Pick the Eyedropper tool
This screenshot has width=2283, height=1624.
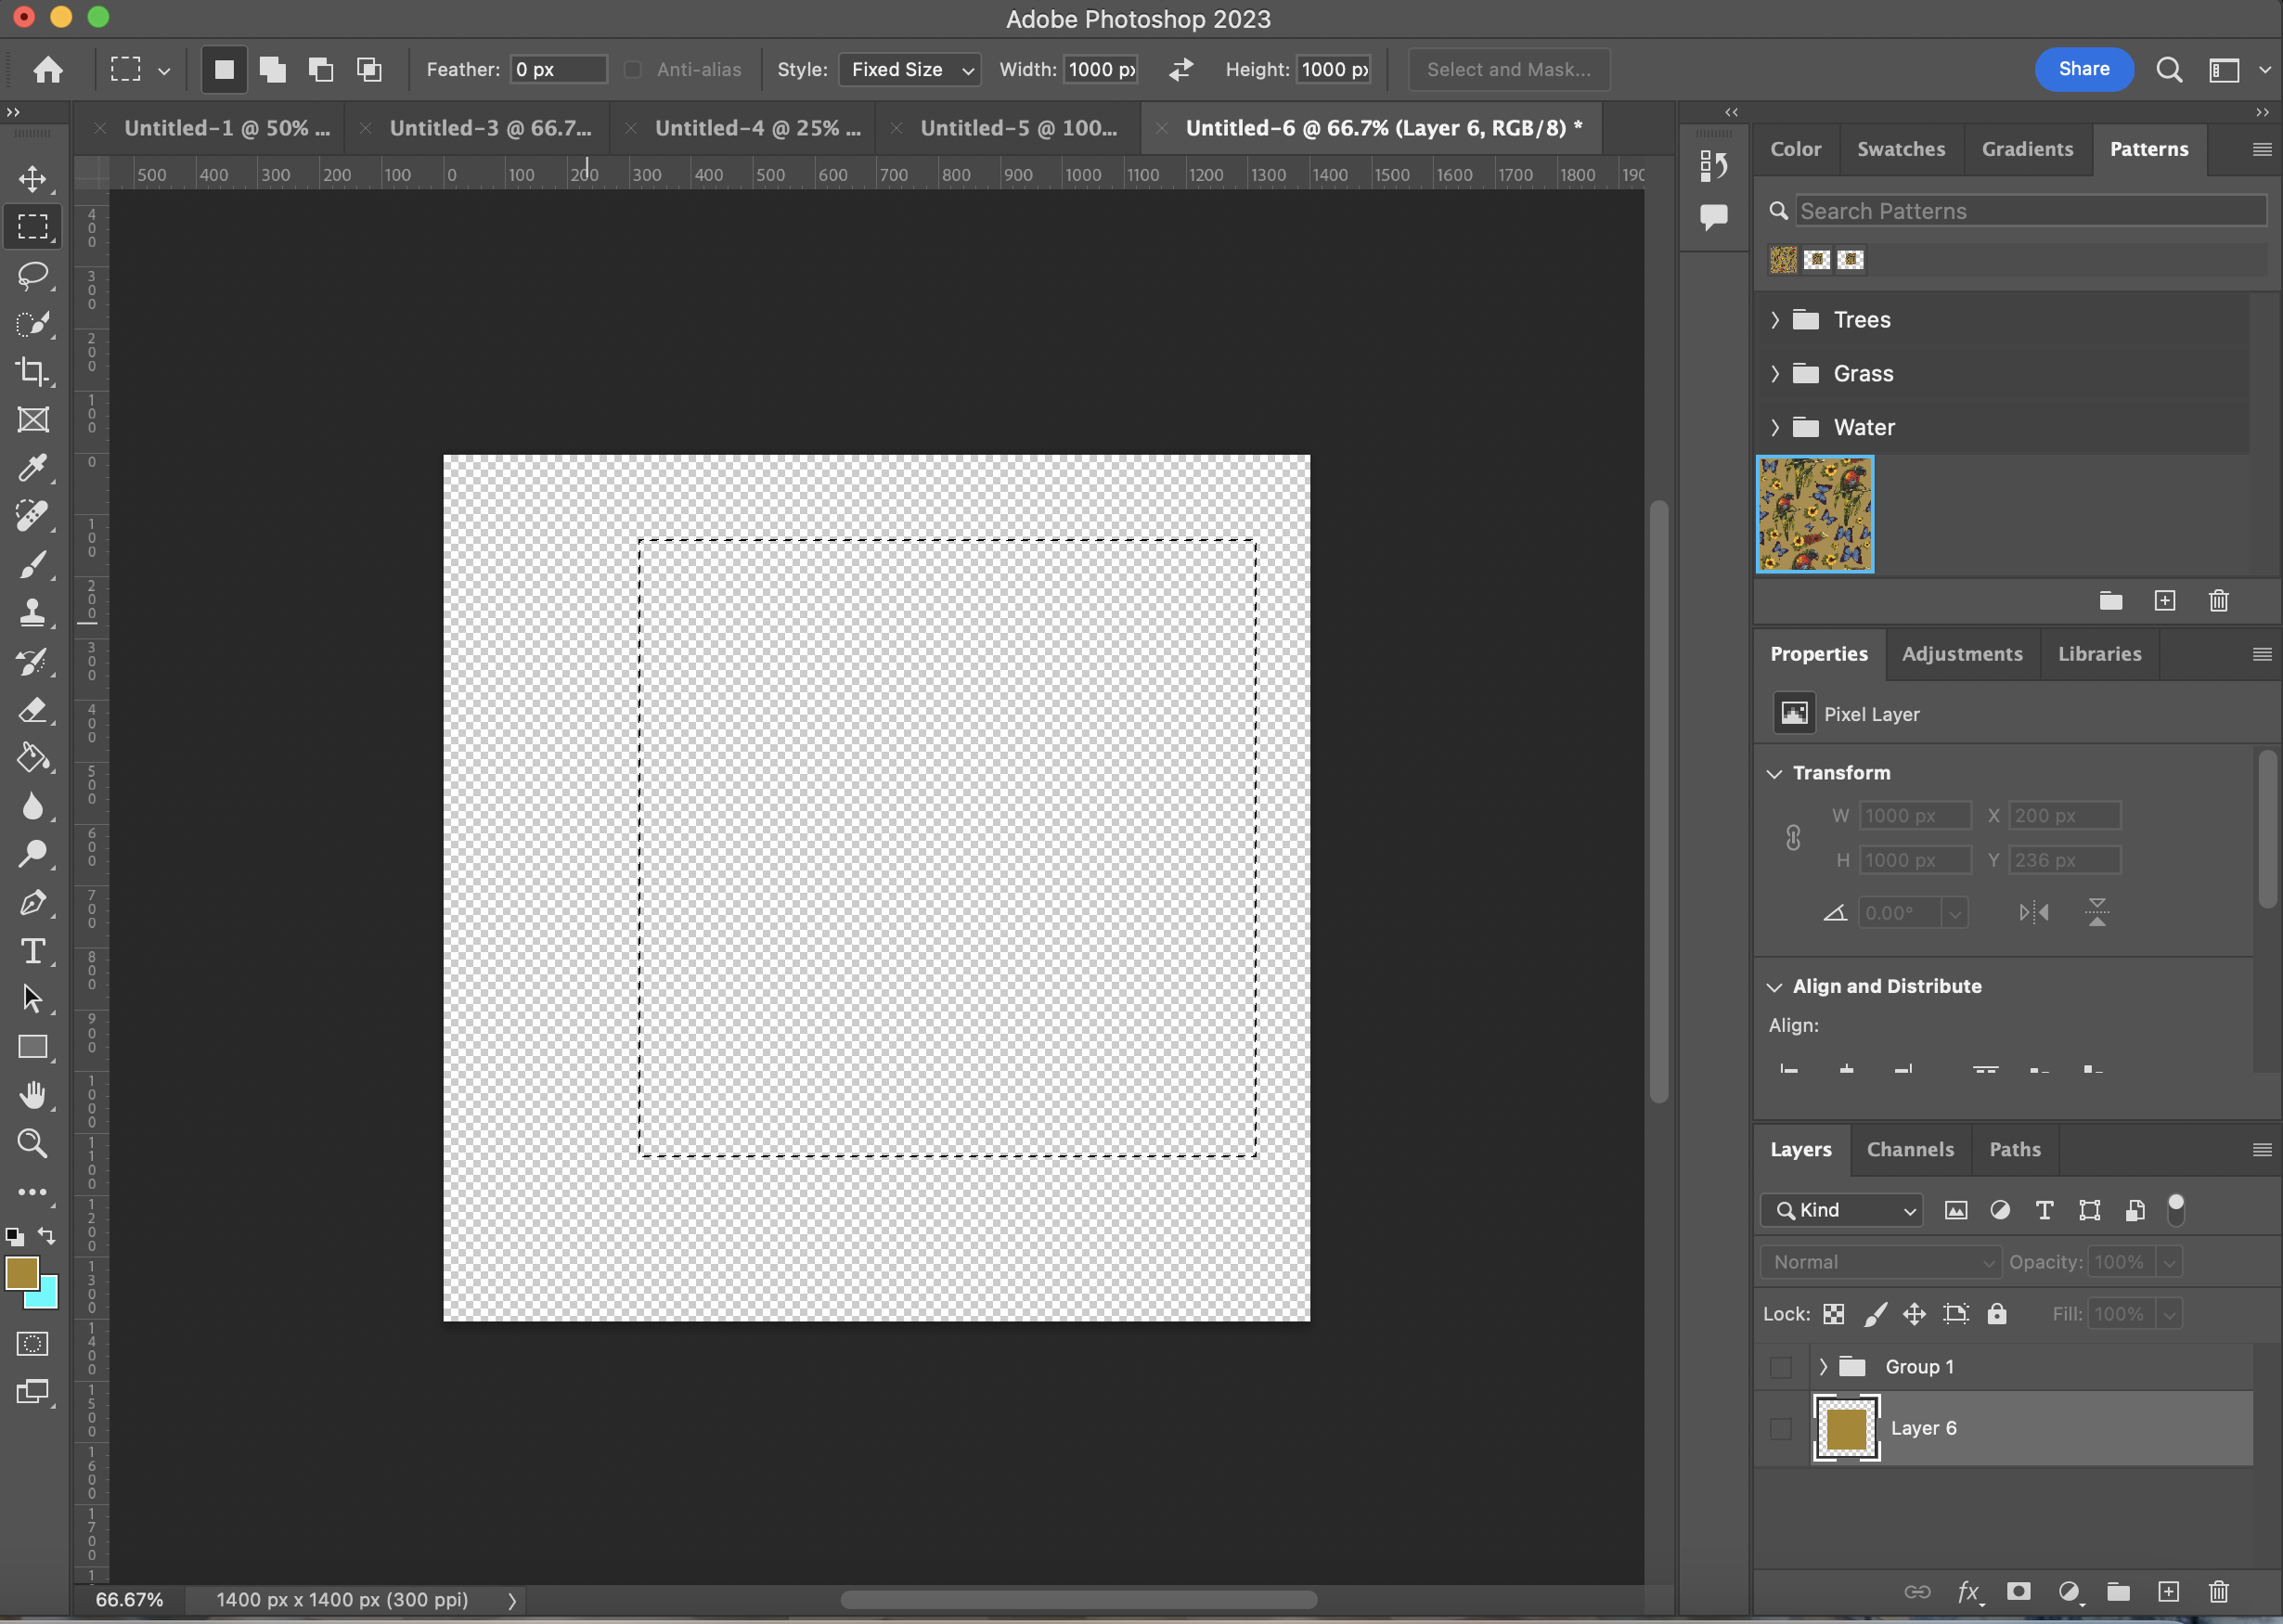pos(32,468)
